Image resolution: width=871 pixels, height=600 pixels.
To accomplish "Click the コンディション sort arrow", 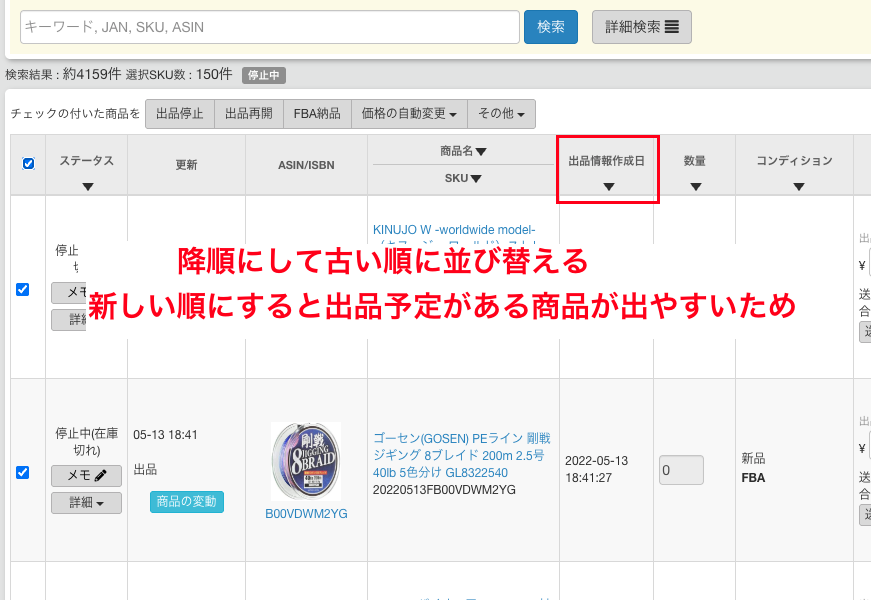I will 798,187.
